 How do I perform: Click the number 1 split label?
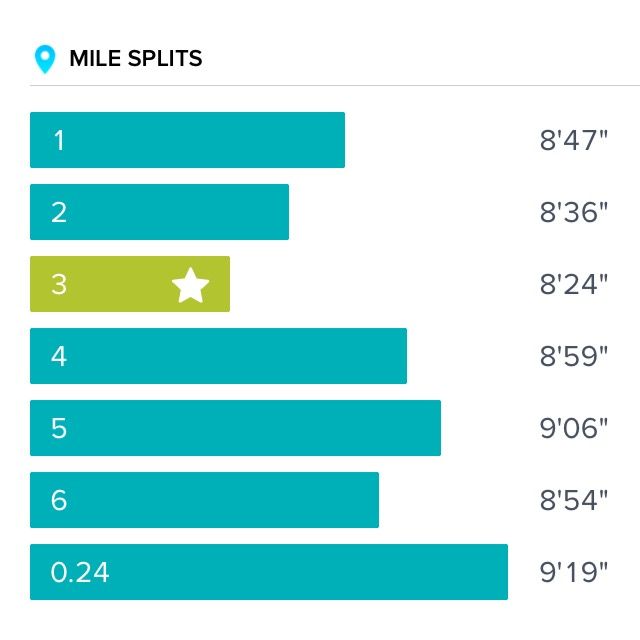pyautogui.click(x=59, y=140)
